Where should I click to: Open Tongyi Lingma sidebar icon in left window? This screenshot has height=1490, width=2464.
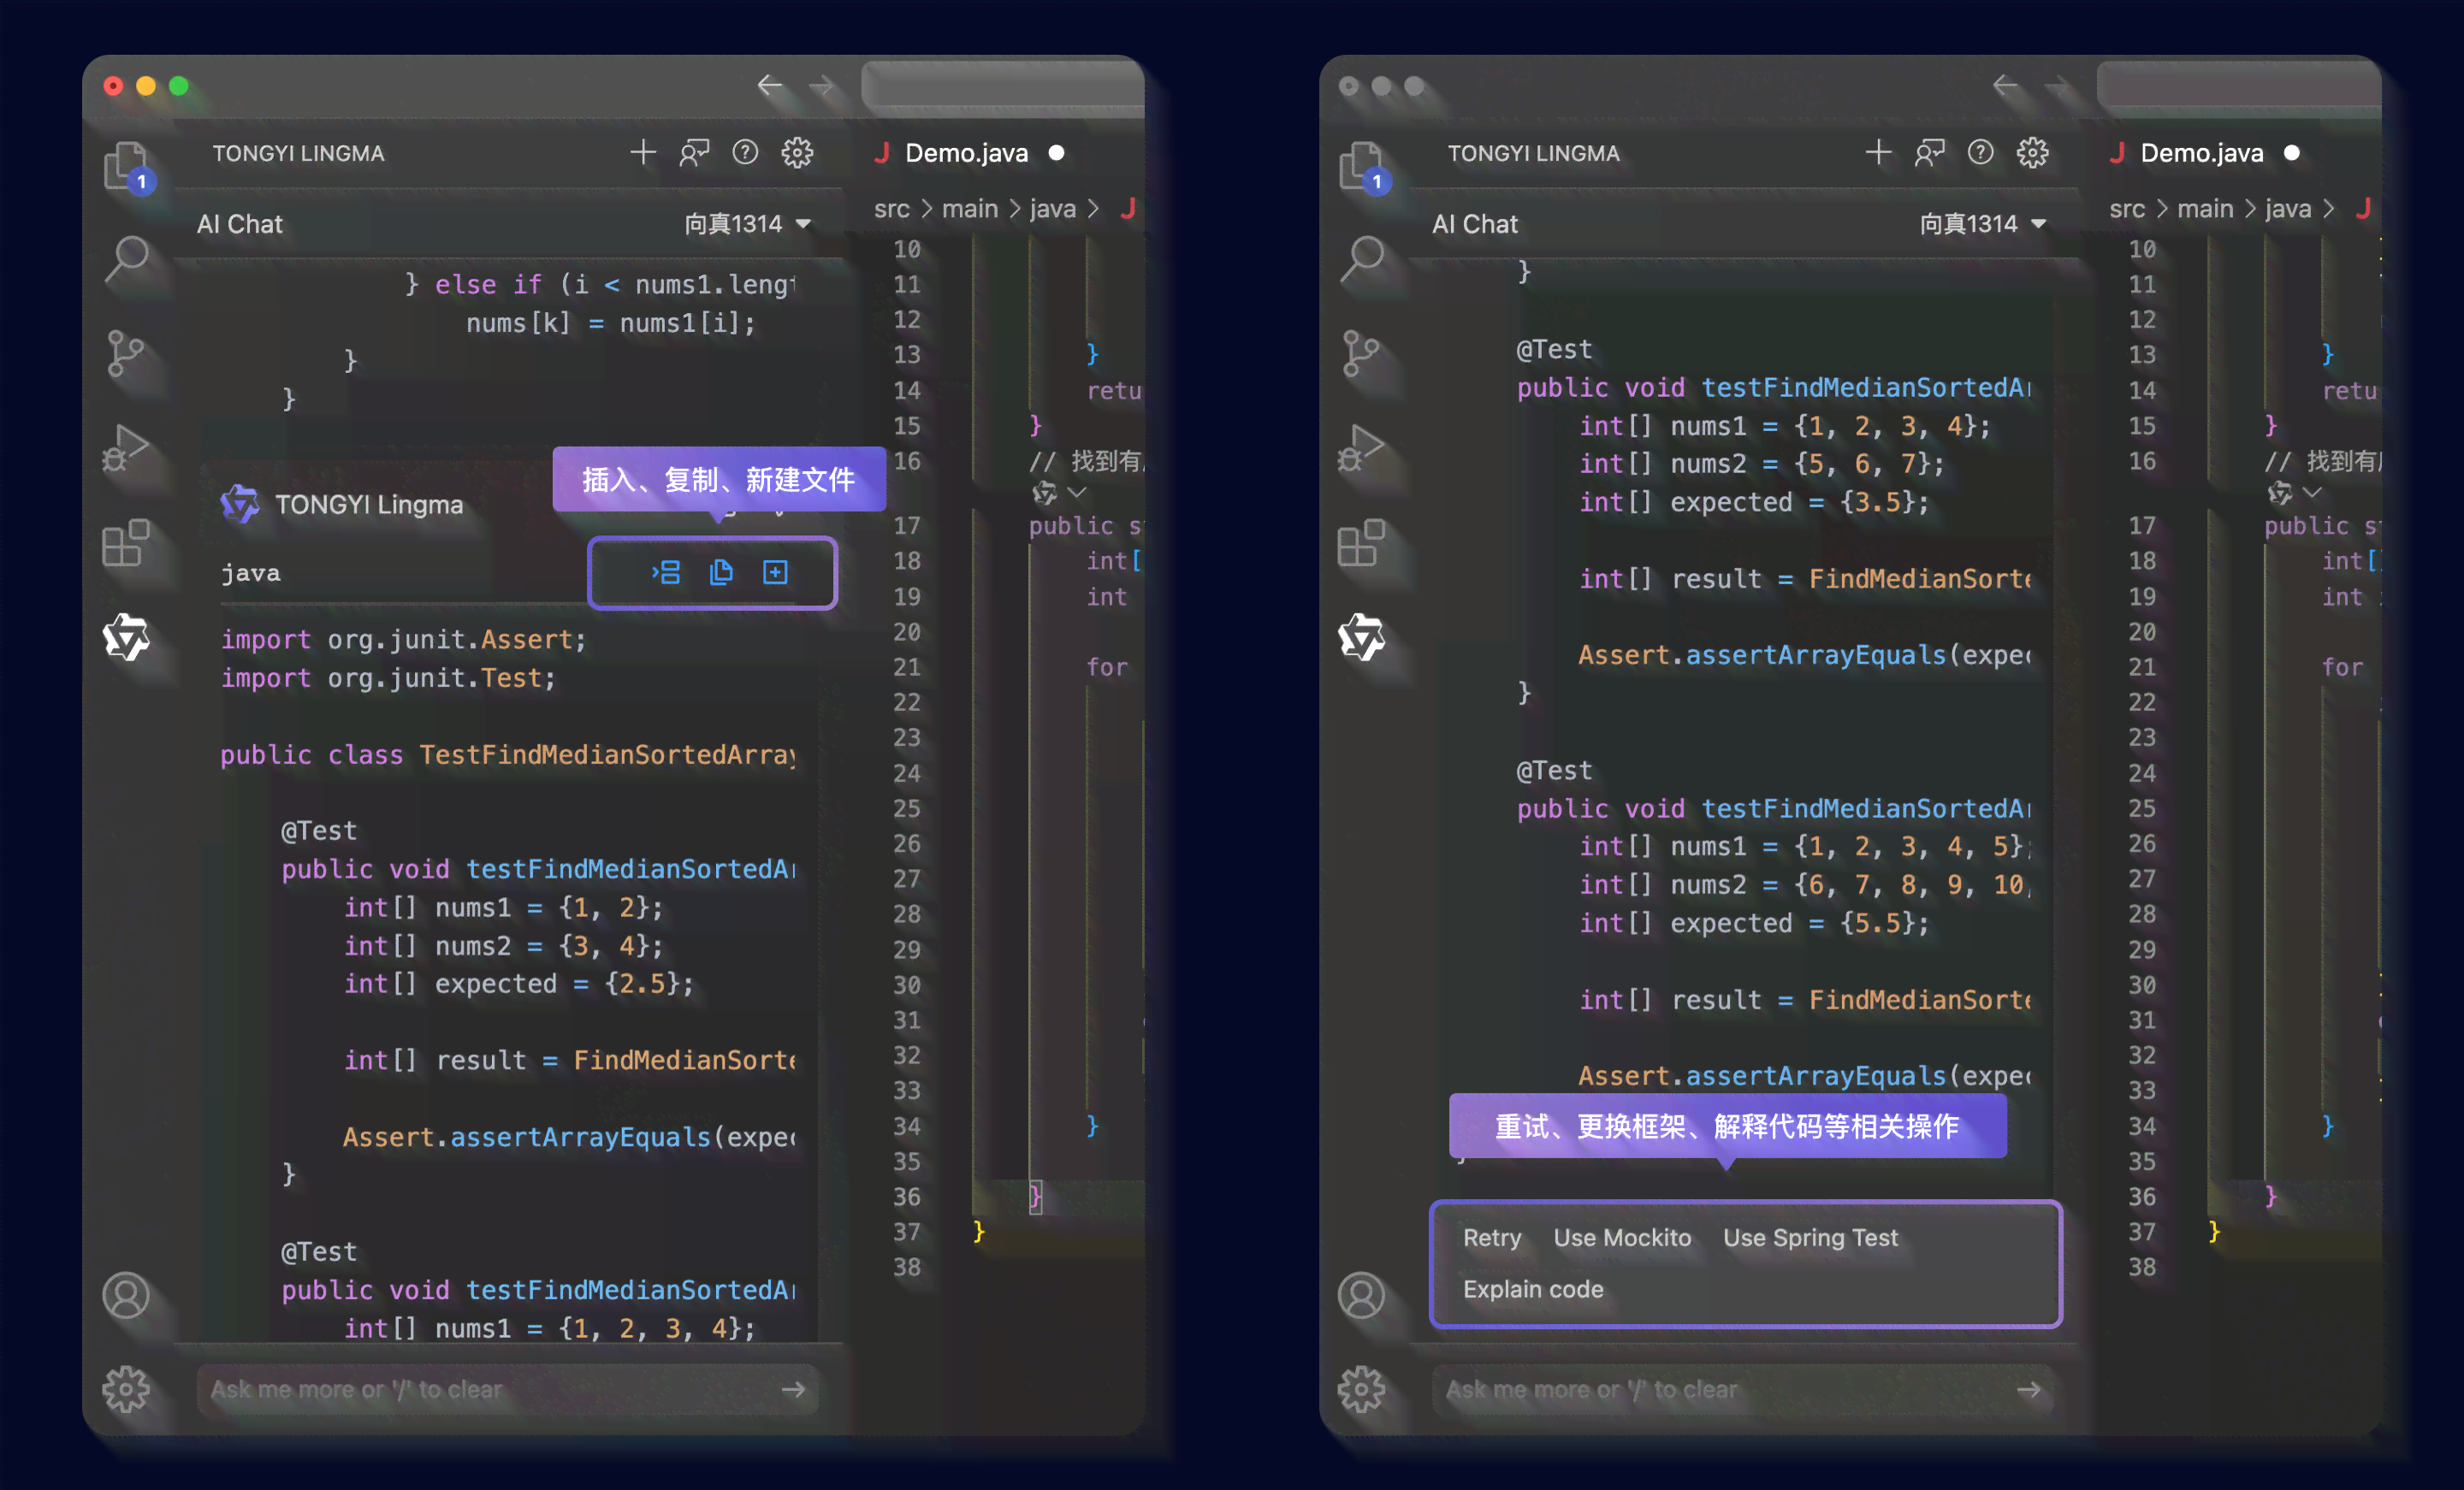point(127,637)
